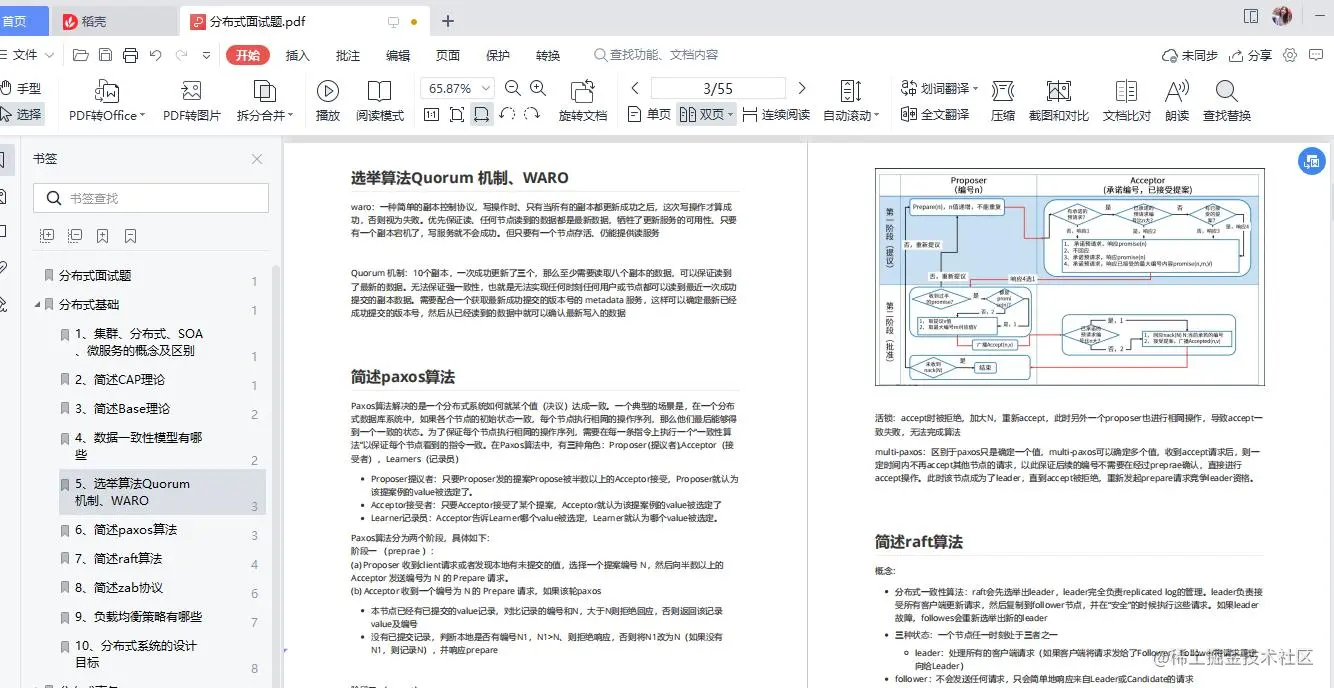Rotate view counterclockwise
This screenshot has width=1334, height=688.
point(507,114)
